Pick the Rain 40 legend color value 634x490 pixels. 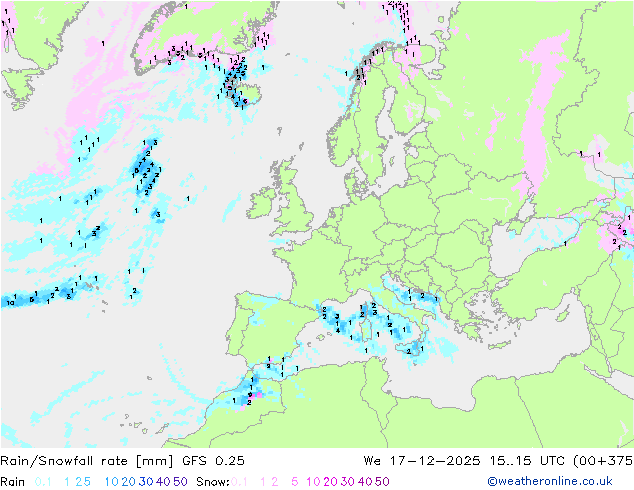[163, 482]
